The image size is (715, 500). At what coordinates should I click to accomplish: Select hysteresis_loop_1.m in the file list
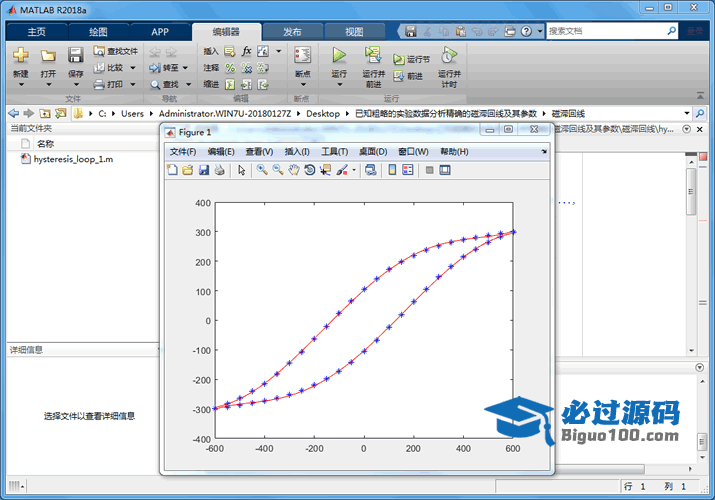point(72,159)
